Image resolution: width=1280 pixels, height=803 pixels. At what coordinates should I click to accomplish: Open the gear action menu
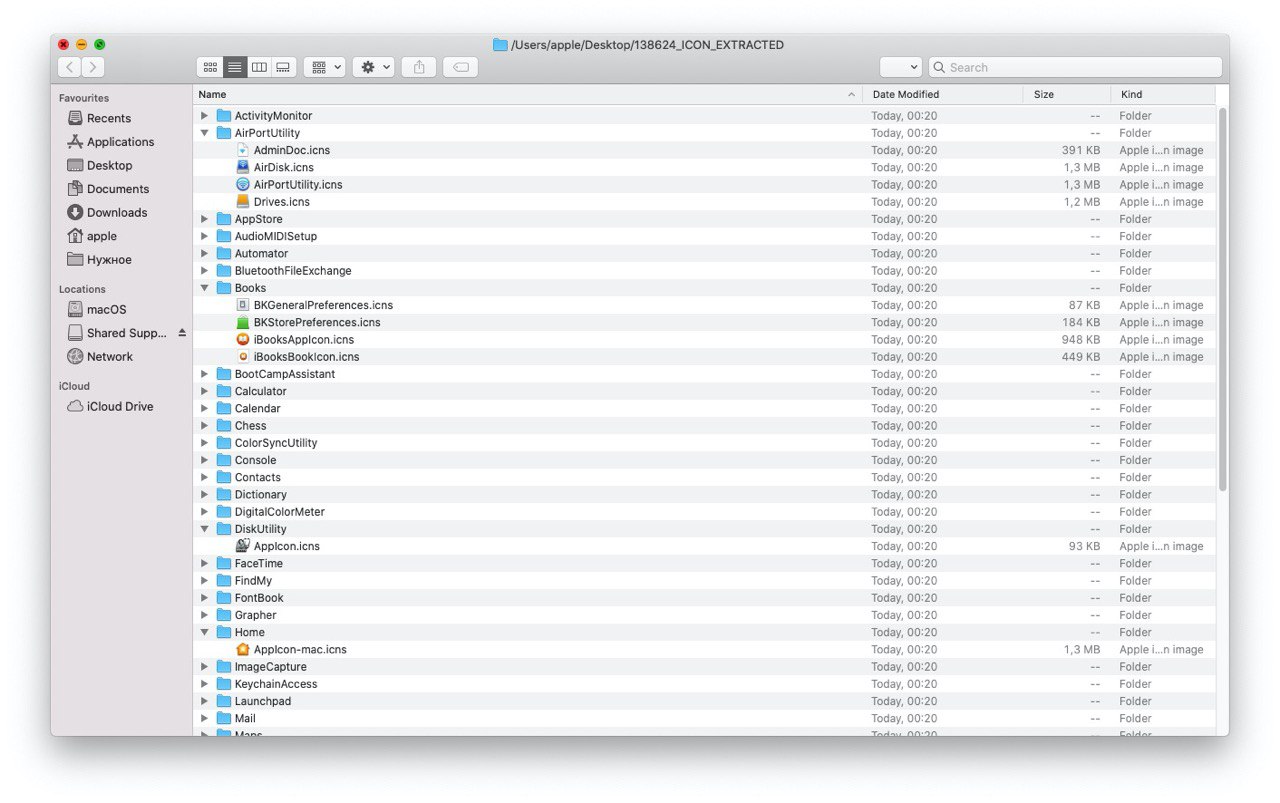tap(373, 67)
